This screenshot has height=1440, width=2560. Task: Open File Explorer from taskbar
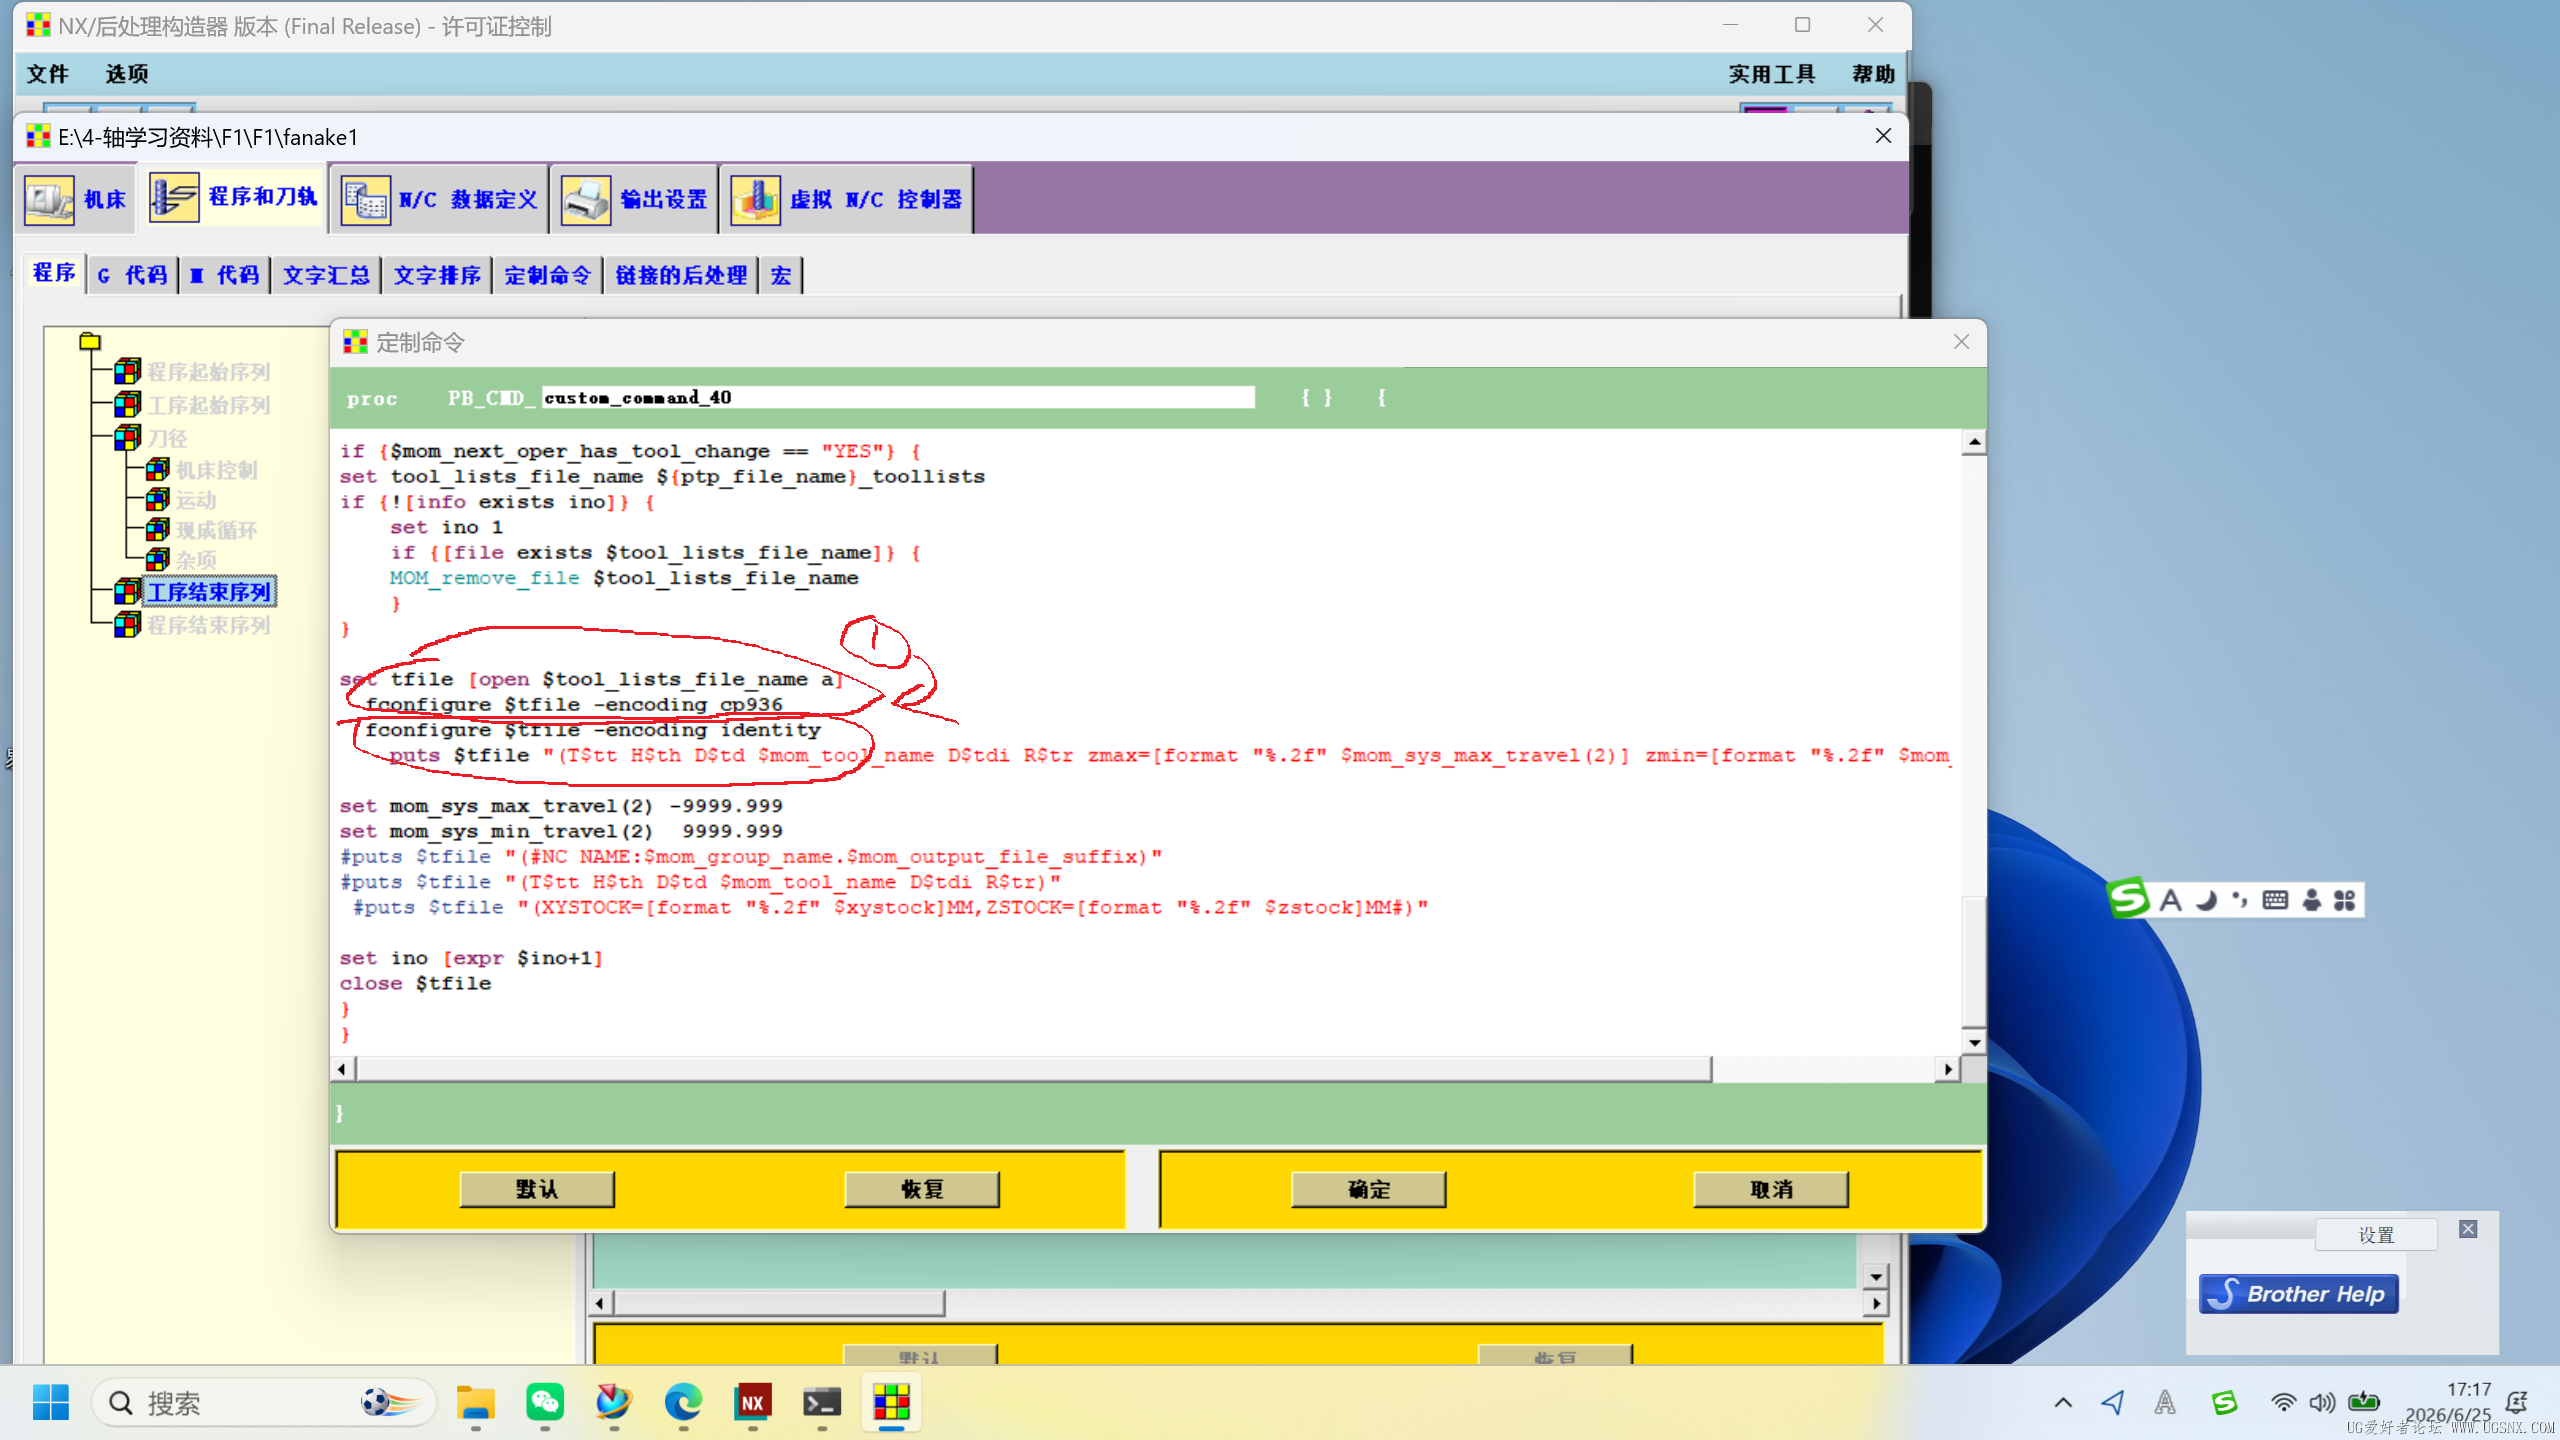click(x=475, y=1403)
